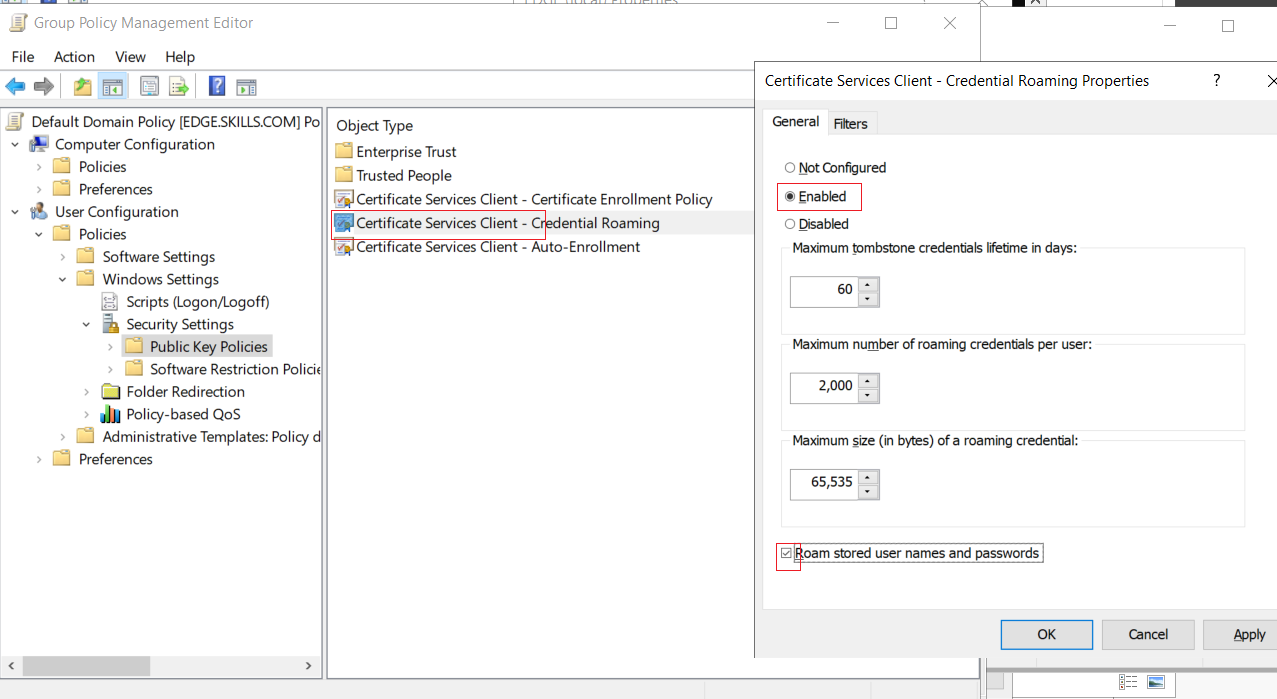Image resolution: width=1277 pixels, height=699 pixels.
Task: Click the Show/Hide console tree icon
Action: 112,87
